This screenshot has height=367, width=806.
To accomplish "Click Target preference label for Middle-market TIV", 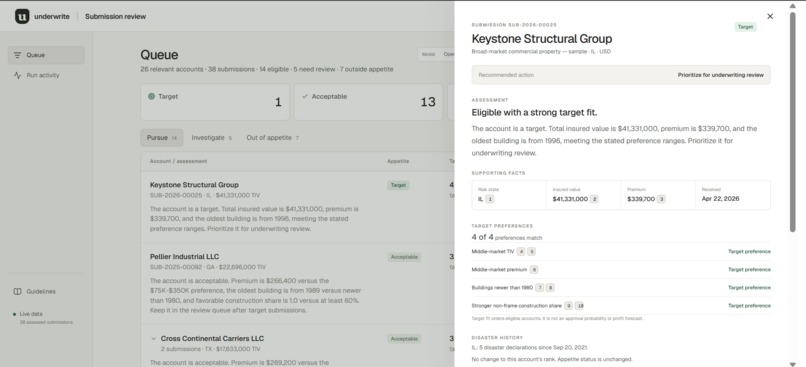I will tap(749, 252).
